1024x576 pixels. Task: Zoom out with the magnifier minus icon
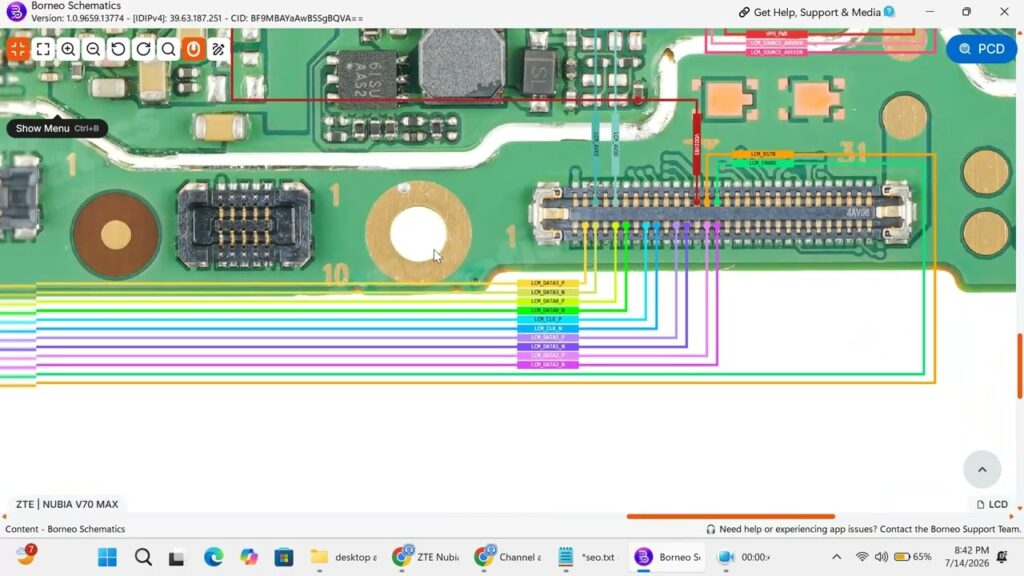coord(93,49)
